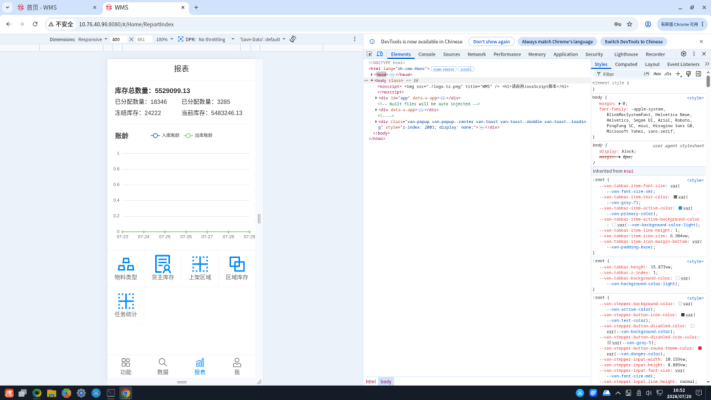Expand the van-popup div node

pyautogui.click(x=376, y=122)
